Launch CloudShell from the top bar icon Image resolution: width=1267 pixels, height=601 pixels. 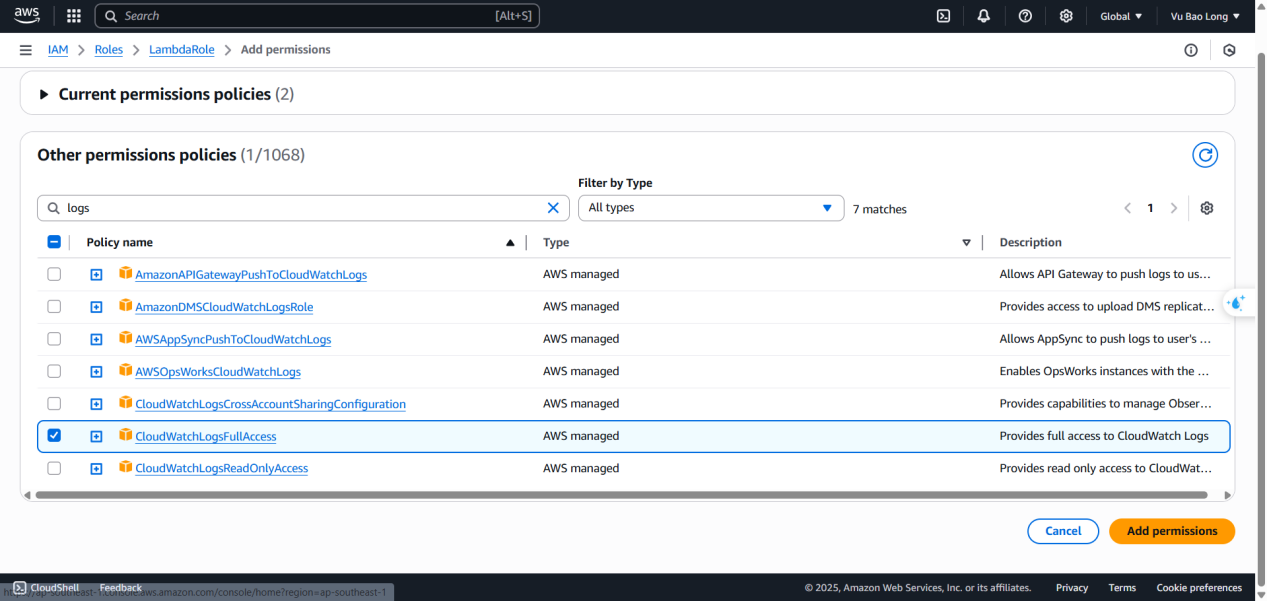click(x=943, y=16)
